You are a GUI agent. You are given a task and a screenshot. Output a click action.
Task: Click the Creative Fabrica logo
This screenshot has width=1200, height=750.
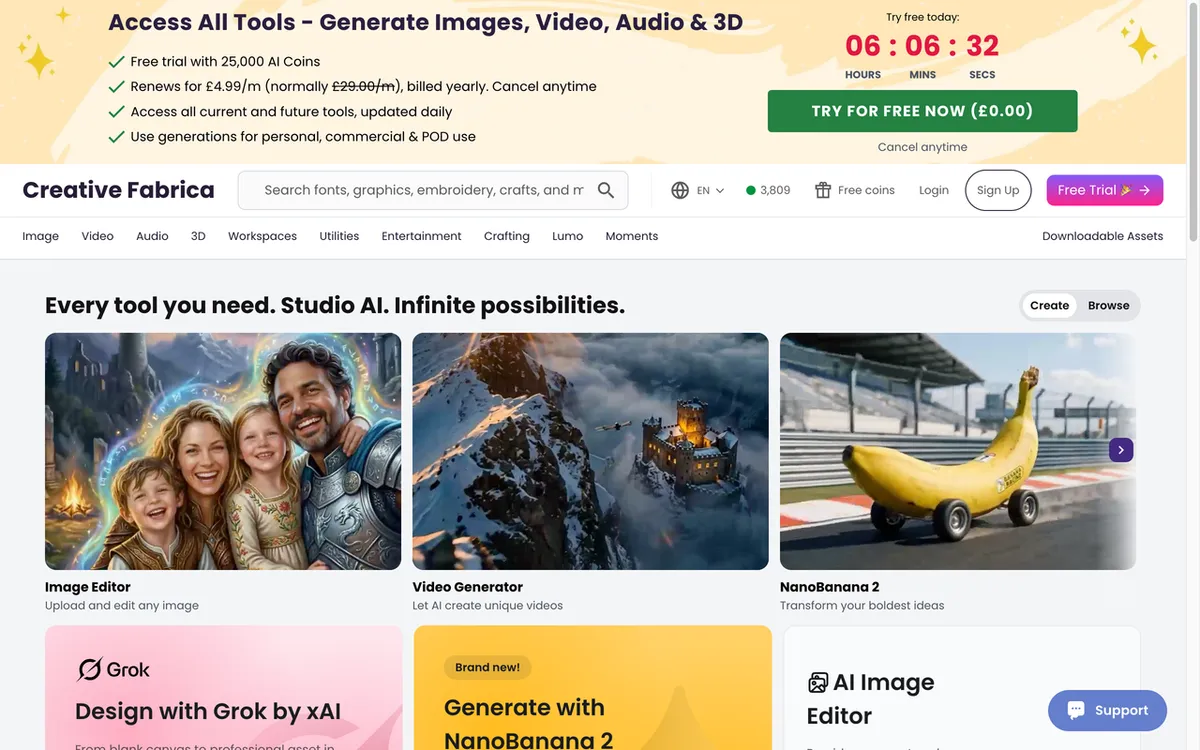pyautogui.click(x=118, y=190)
